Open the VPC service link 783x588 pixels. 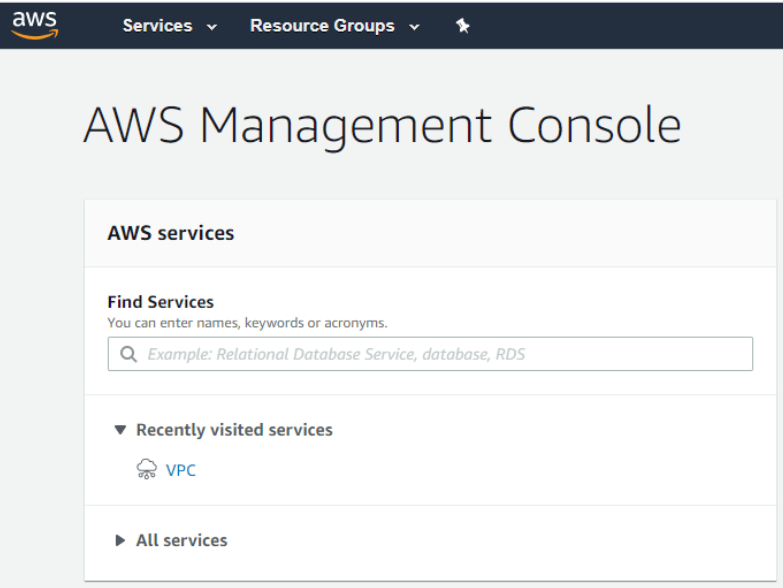pyautogui.click(x=181, y=470)
